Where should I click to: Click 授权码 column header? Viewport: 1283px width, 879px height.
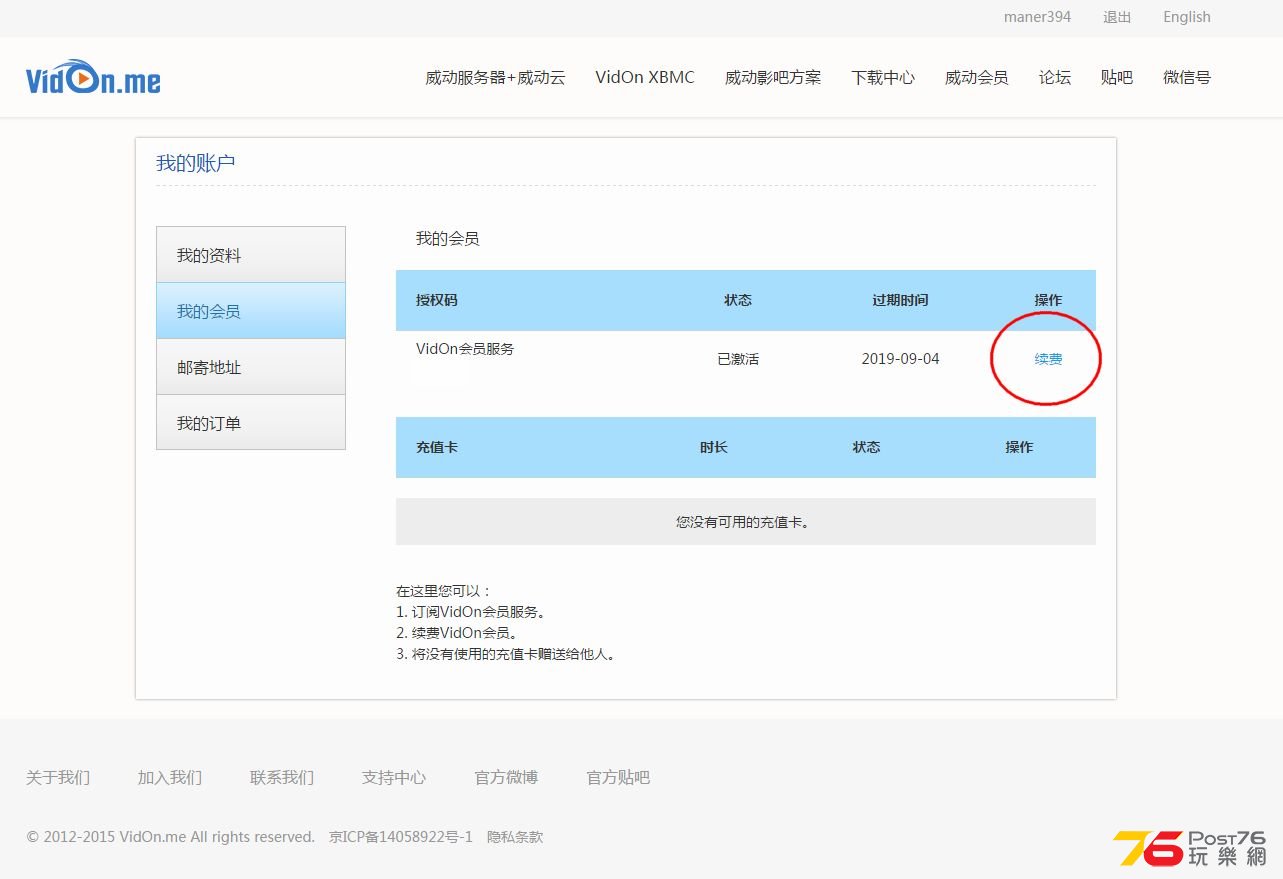click(437, 300)
